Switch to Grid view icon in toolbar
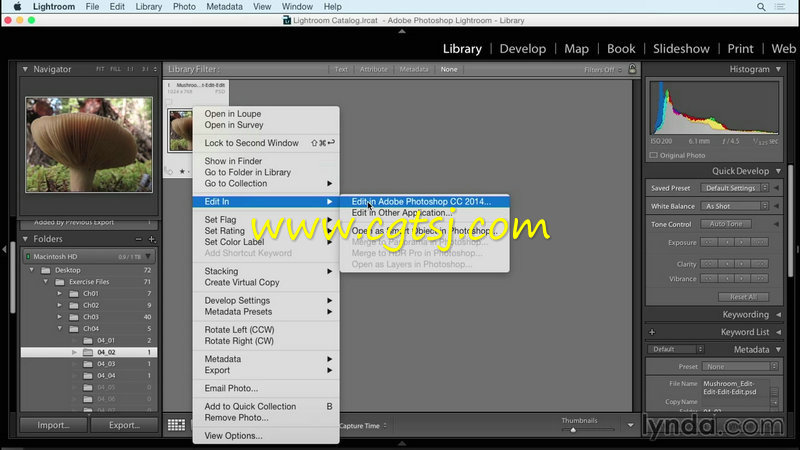The height and width of the screenshot is (450, 800). point(177,425)
